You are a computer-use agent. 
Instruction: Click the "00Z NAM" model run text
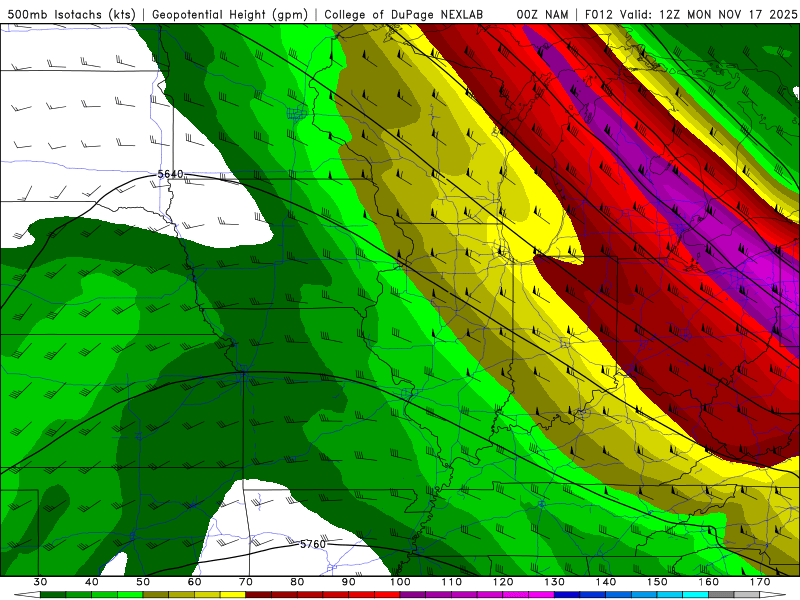pyautogui.click(x=542, y=15)
